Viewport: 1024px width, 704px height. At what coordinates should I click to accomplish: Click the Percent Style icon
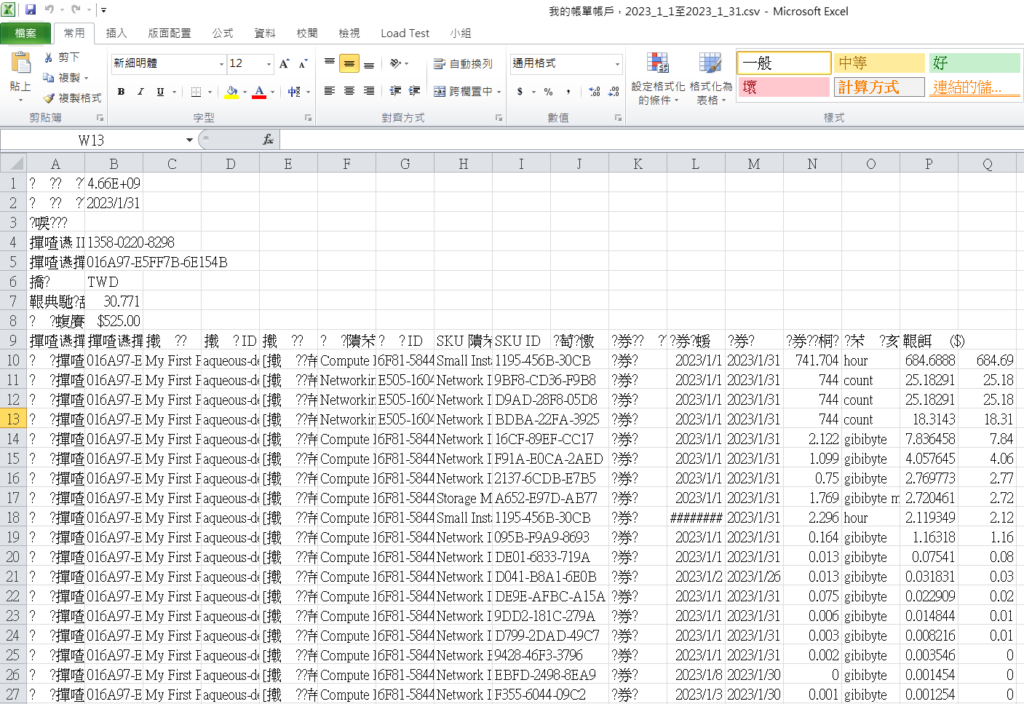pyautogui.click(x=548, y=92)
